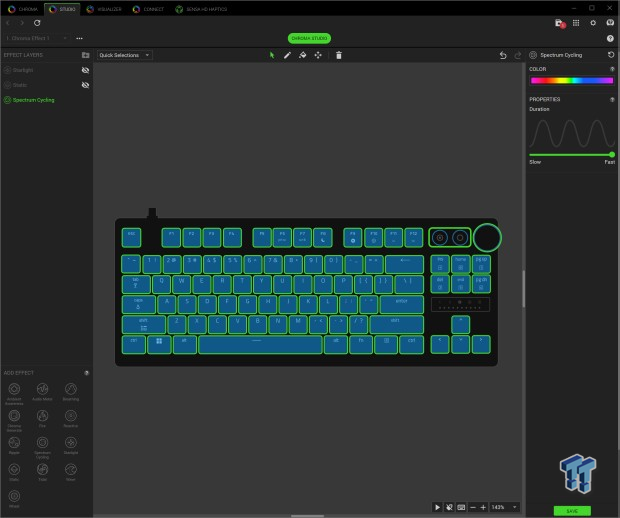
Task: Select the spacebar key on keyboard
Action: 260,345
